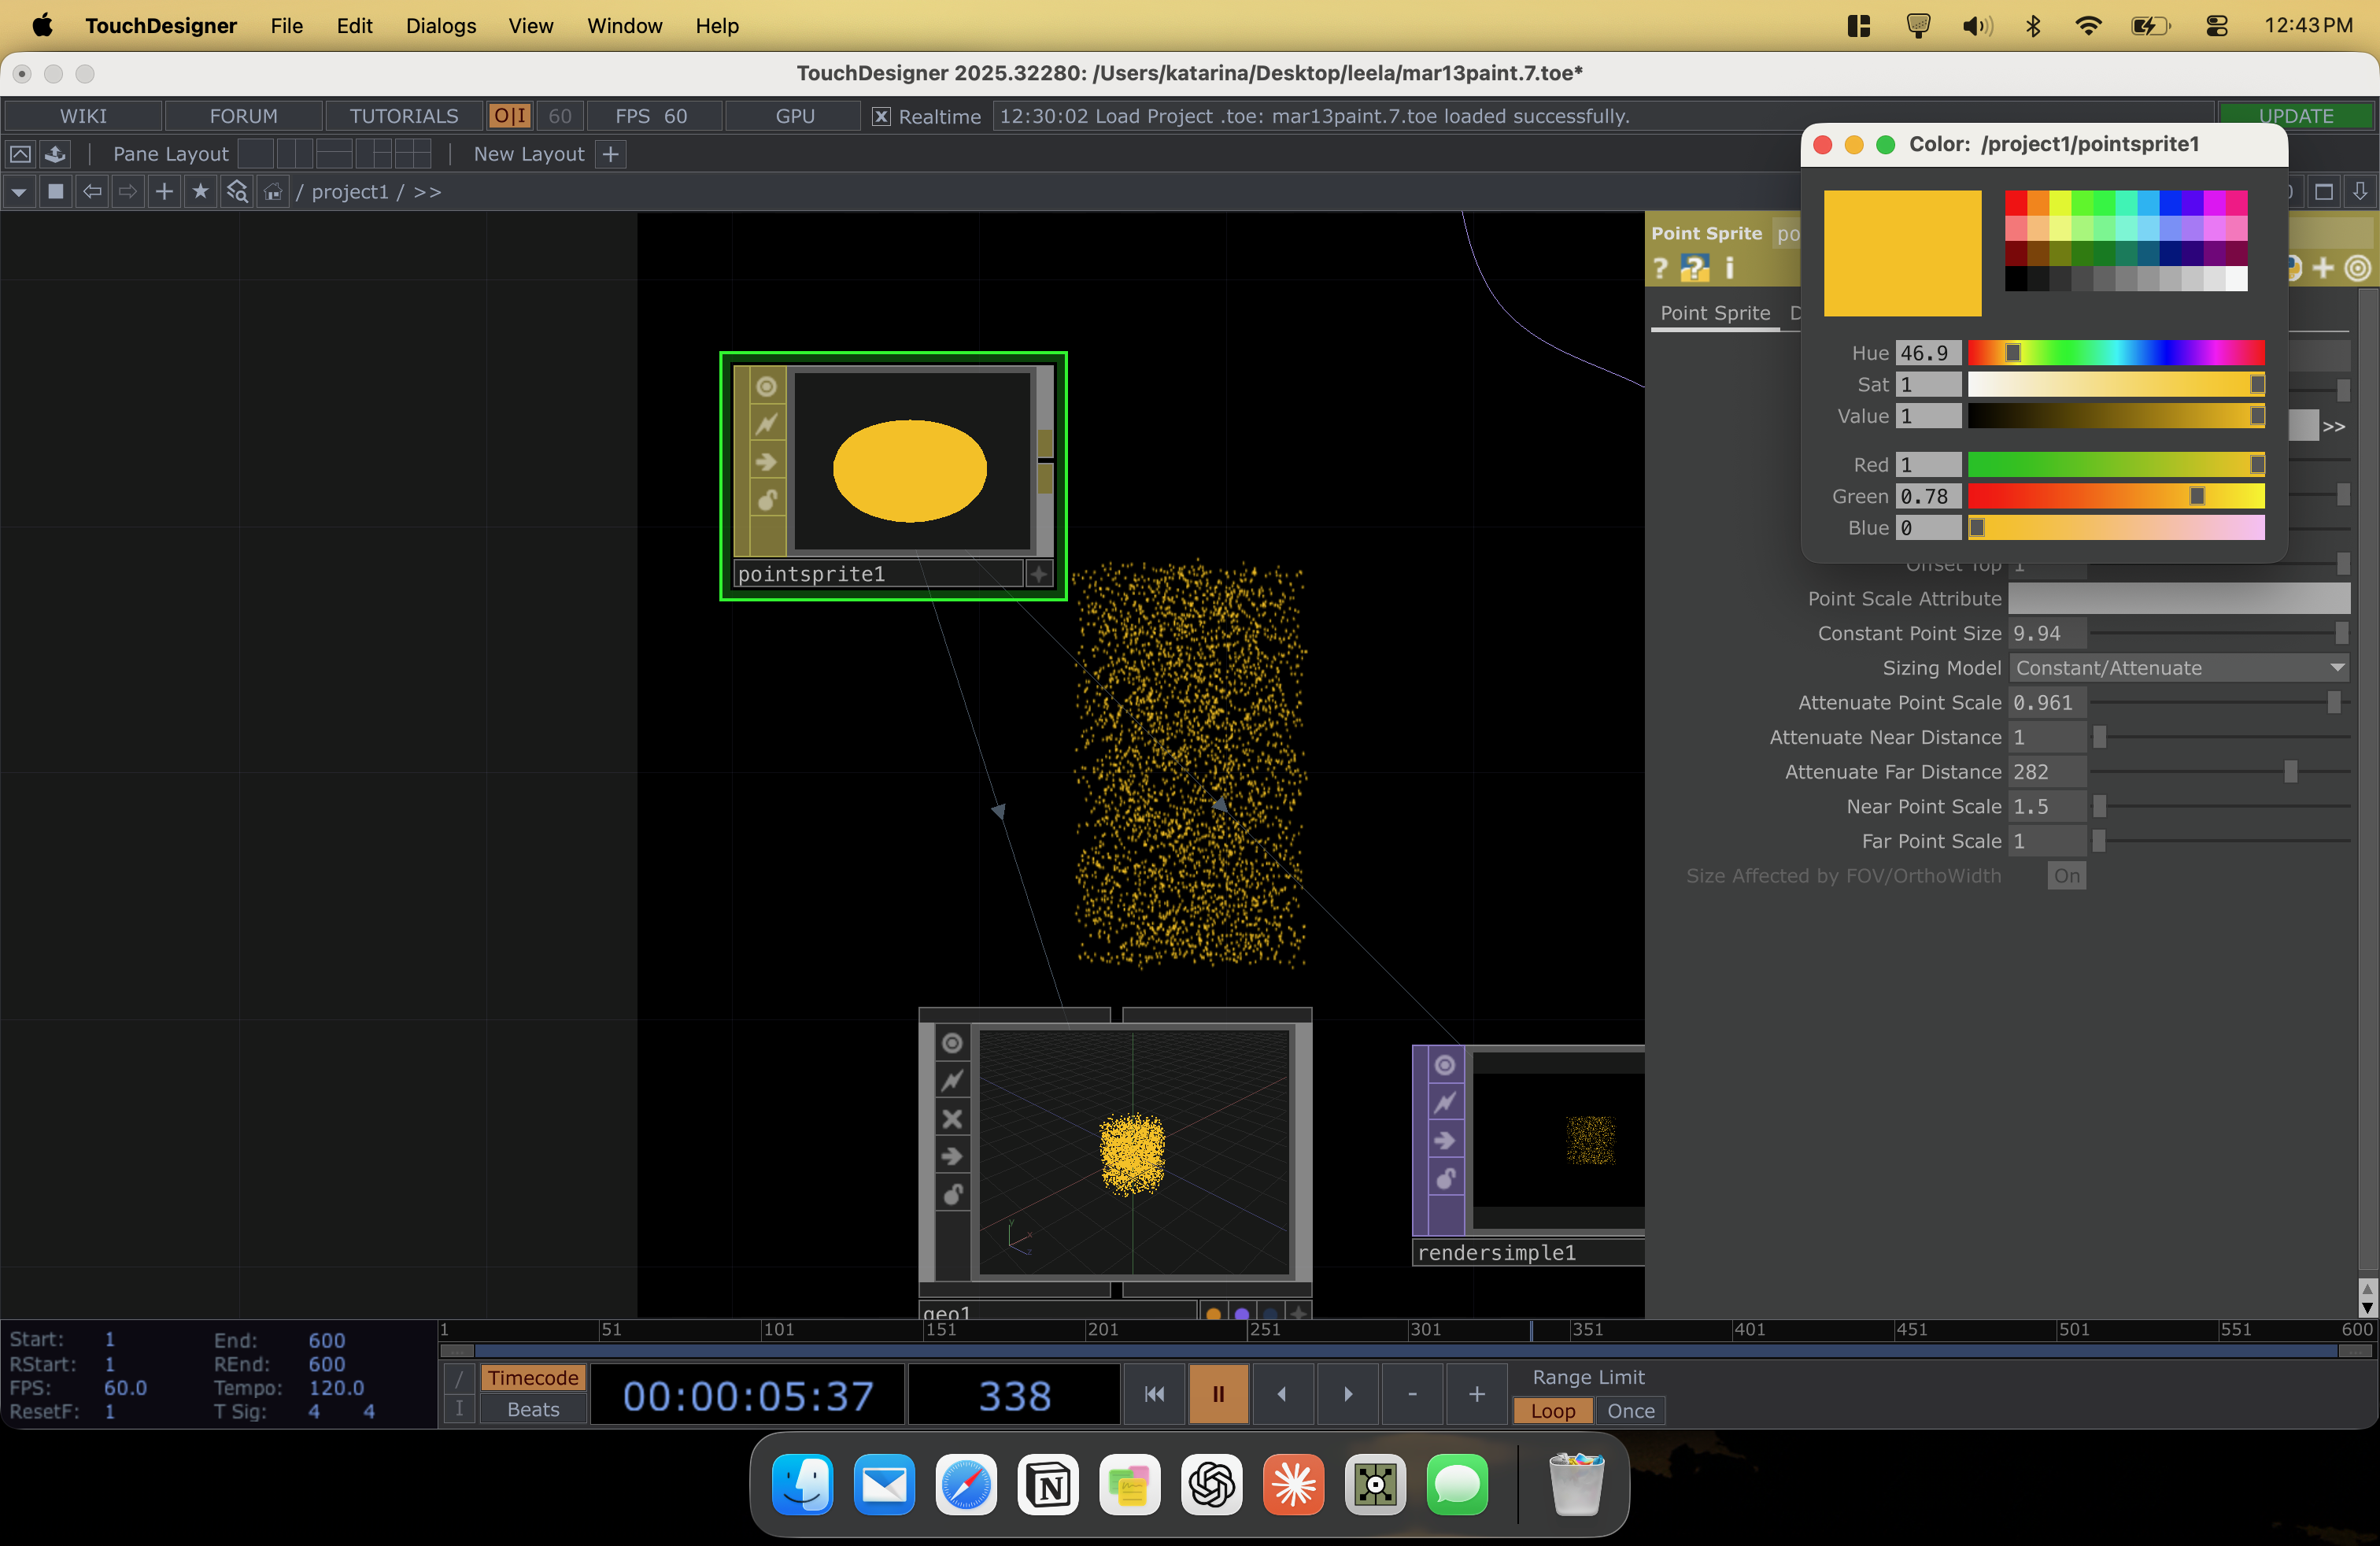Click the star bookmark icon in the toolbar
This screenshot has width=2380, height=1546.
(200, 191)
